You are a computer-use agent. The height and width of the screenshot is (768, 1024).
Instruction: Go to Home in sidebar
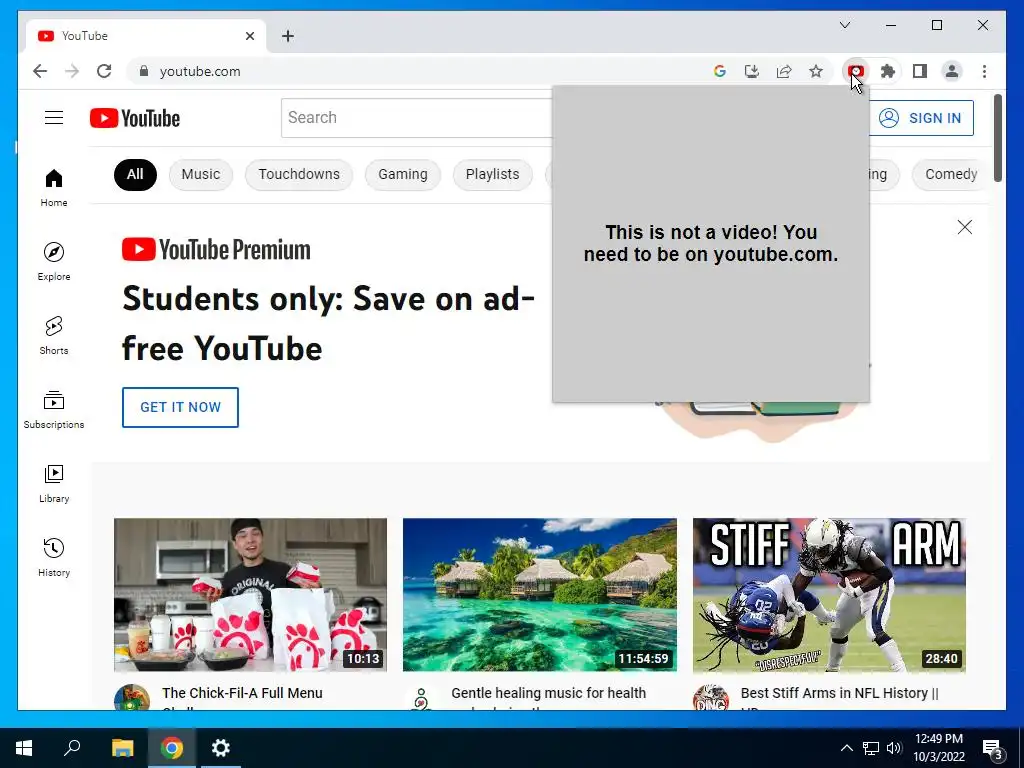click(54, 188)
